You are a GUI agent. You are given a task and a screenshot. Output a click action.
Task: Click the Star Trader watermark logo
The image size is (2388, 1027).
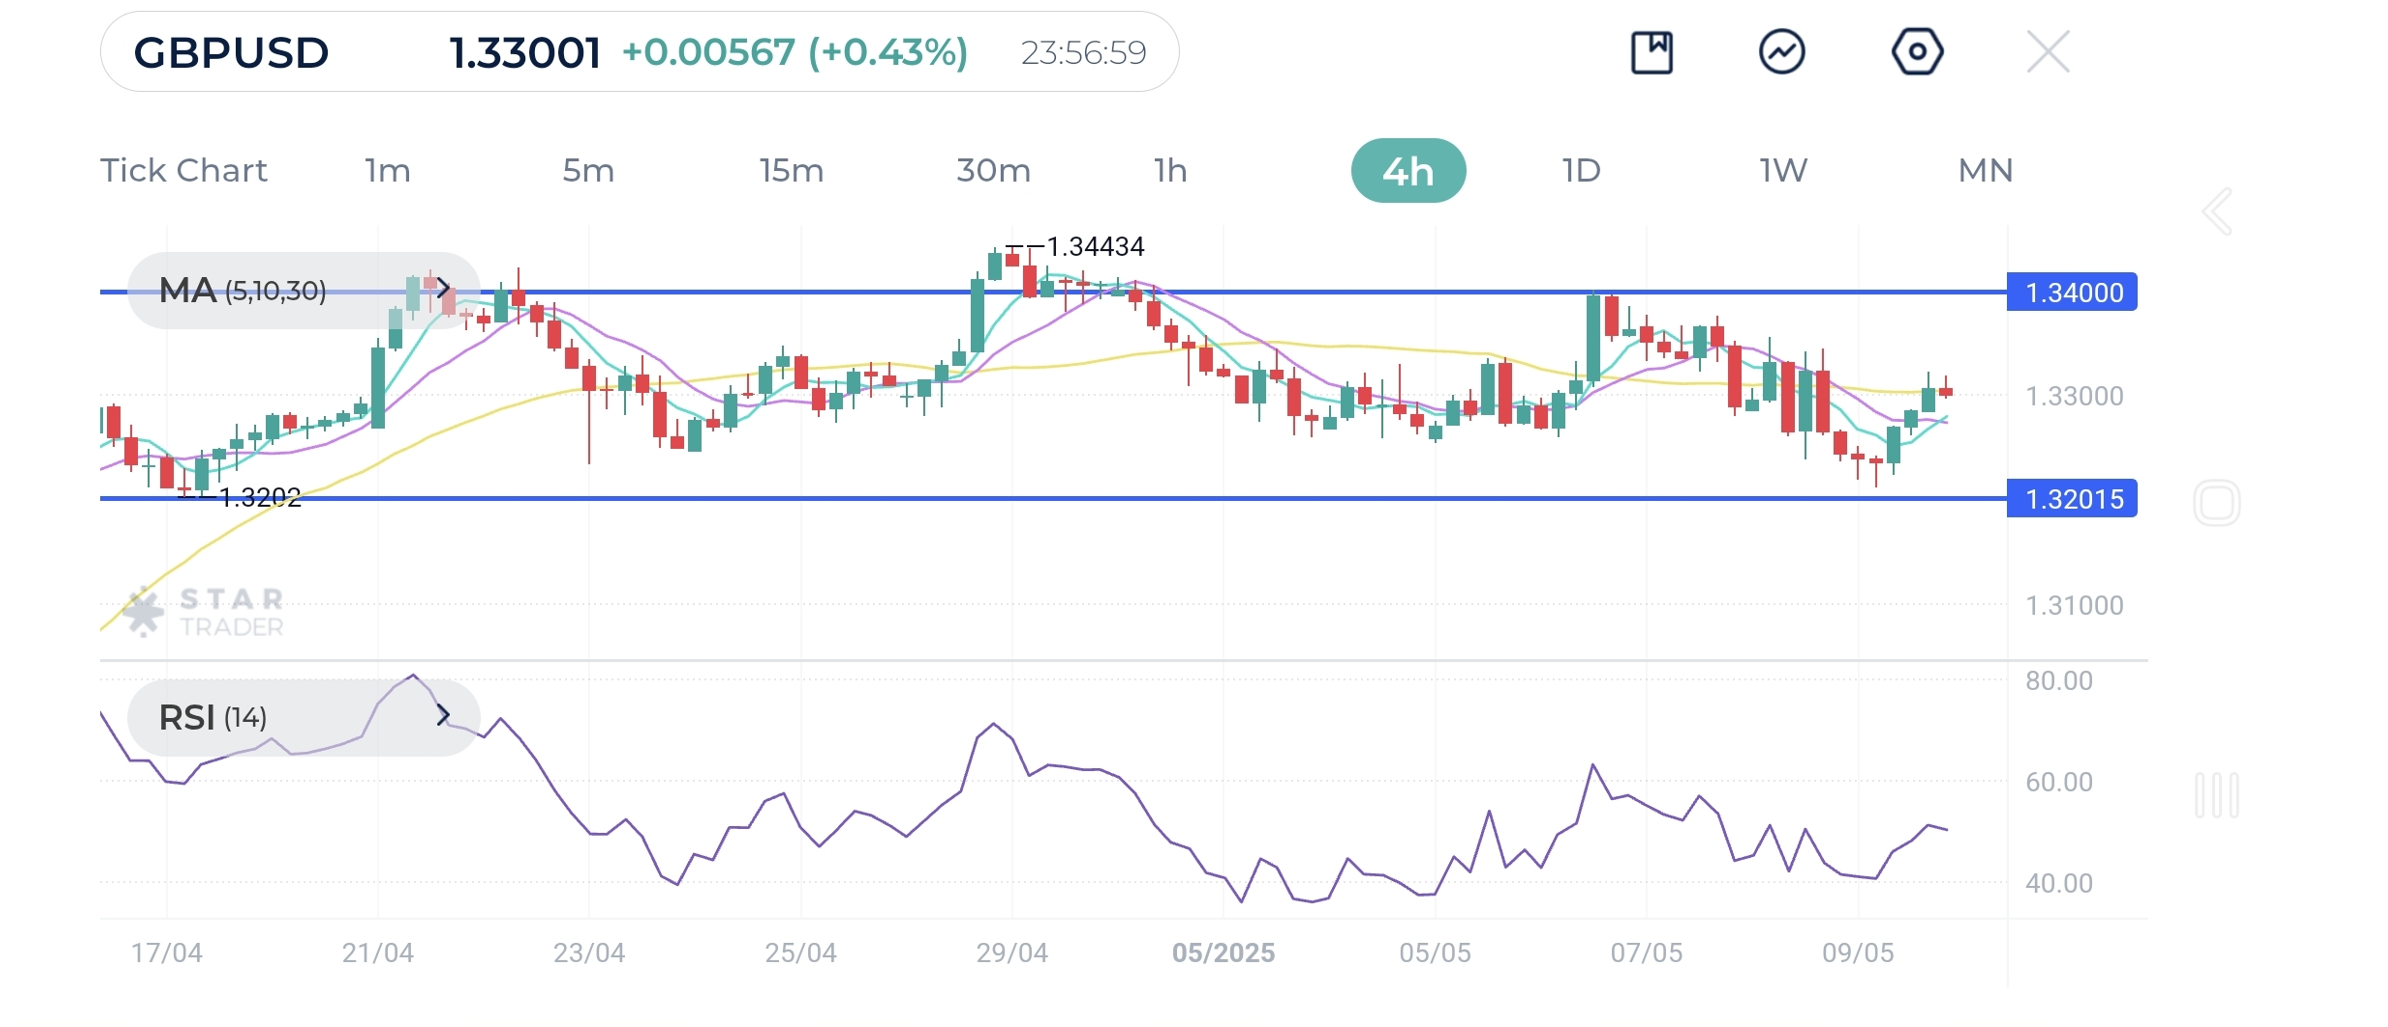(x=204, y=612)
